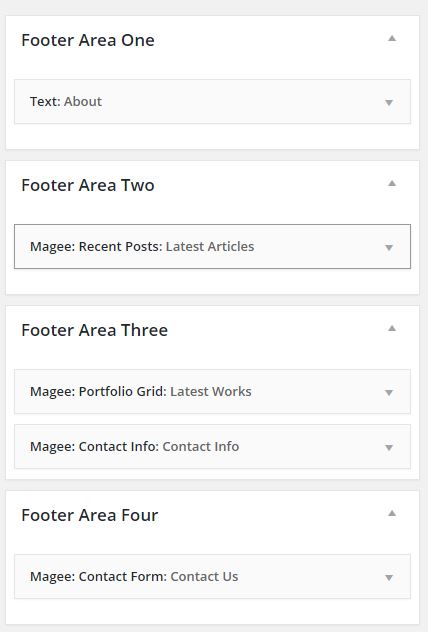
Task: Collapse the Footer Area One panel arrow
Action: pyautogui.click(x=392, y=39)
